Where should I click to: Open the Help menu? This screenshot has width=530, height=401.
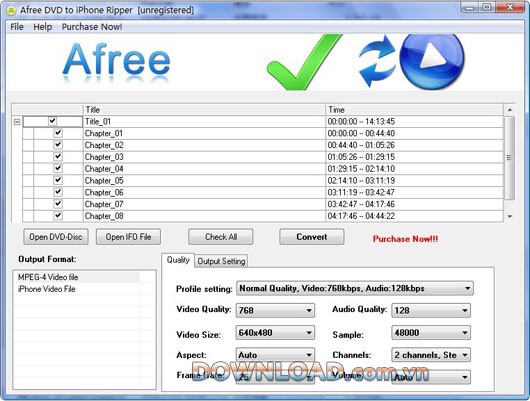pyautogui.click(x=43, y=27)
